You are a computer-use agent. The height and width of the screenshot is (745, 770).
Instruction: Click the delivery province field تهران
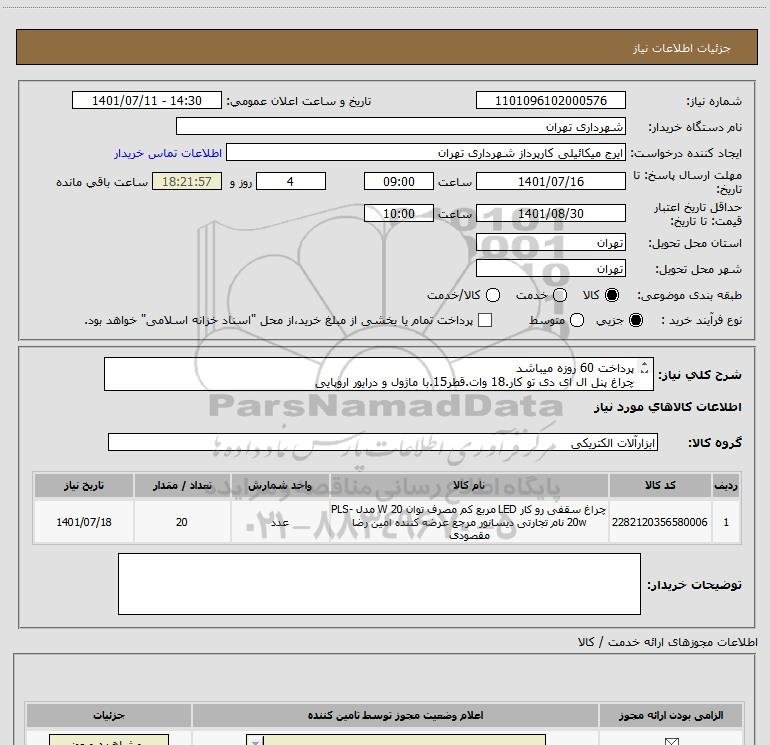click(550, 242)
